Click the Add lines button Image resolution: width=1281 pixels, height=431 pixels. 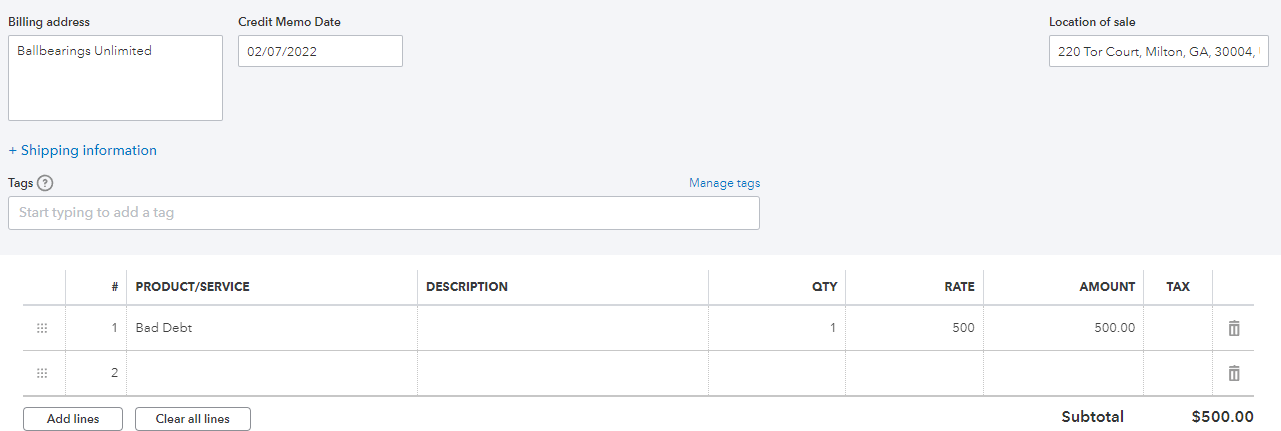(73, 419)
